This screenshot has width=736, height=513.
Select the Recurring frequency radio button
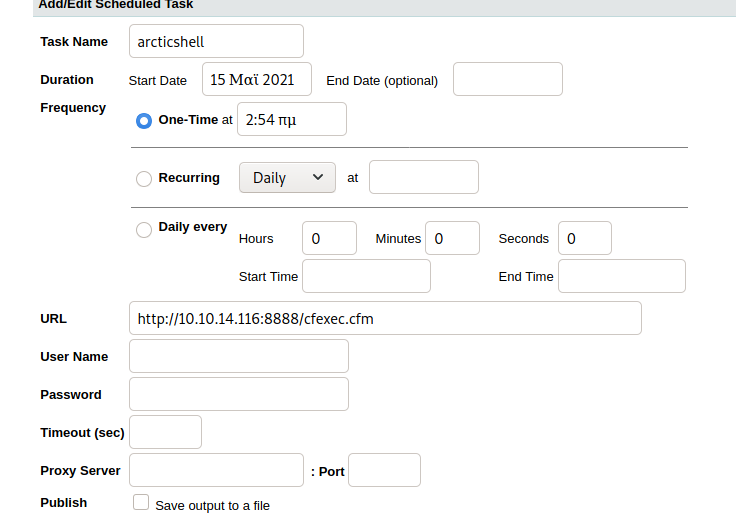pos(144,179)
